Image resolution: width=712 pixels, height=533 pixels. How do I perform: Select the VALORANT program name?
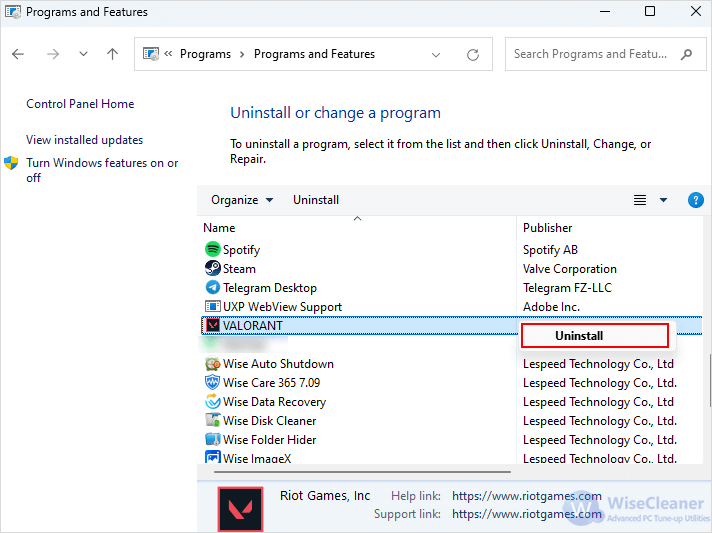tap(252, 326)
